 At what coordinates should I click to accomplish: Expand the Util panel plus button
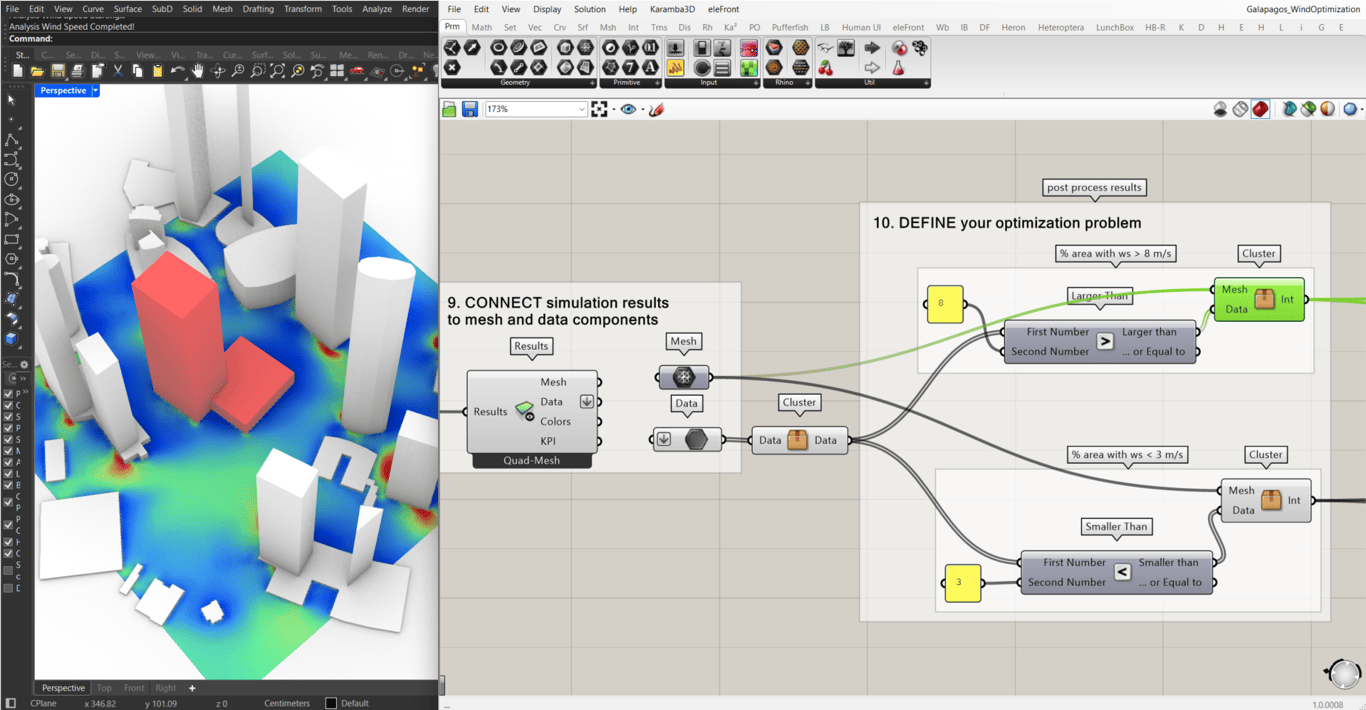(x=926, y=83)
